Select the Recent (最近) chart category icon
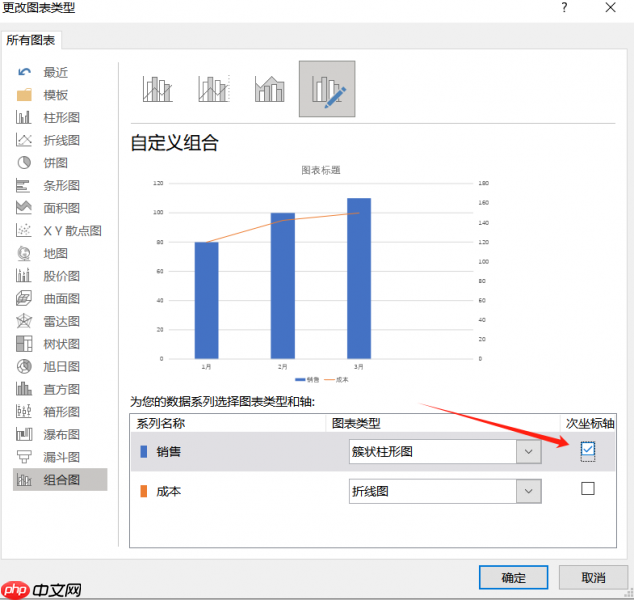This screenshot has width=634, height=600. (24, 72)
